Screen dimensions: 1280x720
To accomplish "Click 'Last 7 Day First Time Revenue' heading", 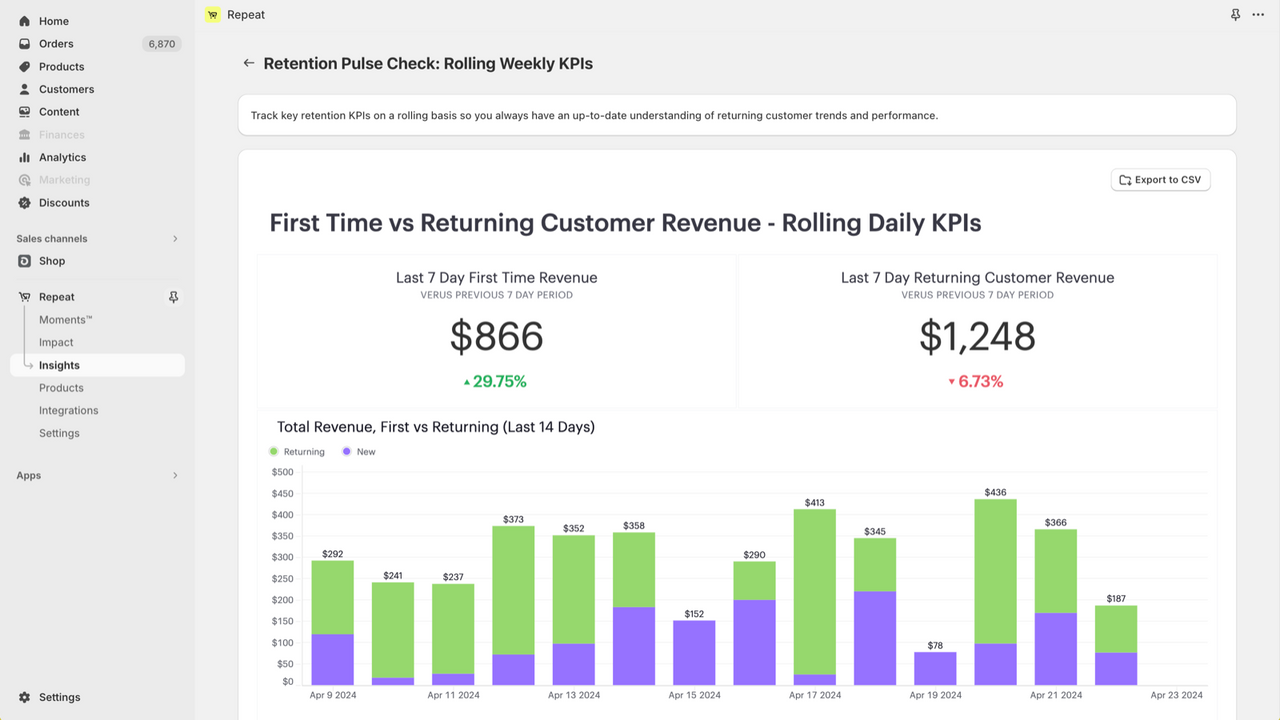I will pyautogui.click(x=496, y=278).
